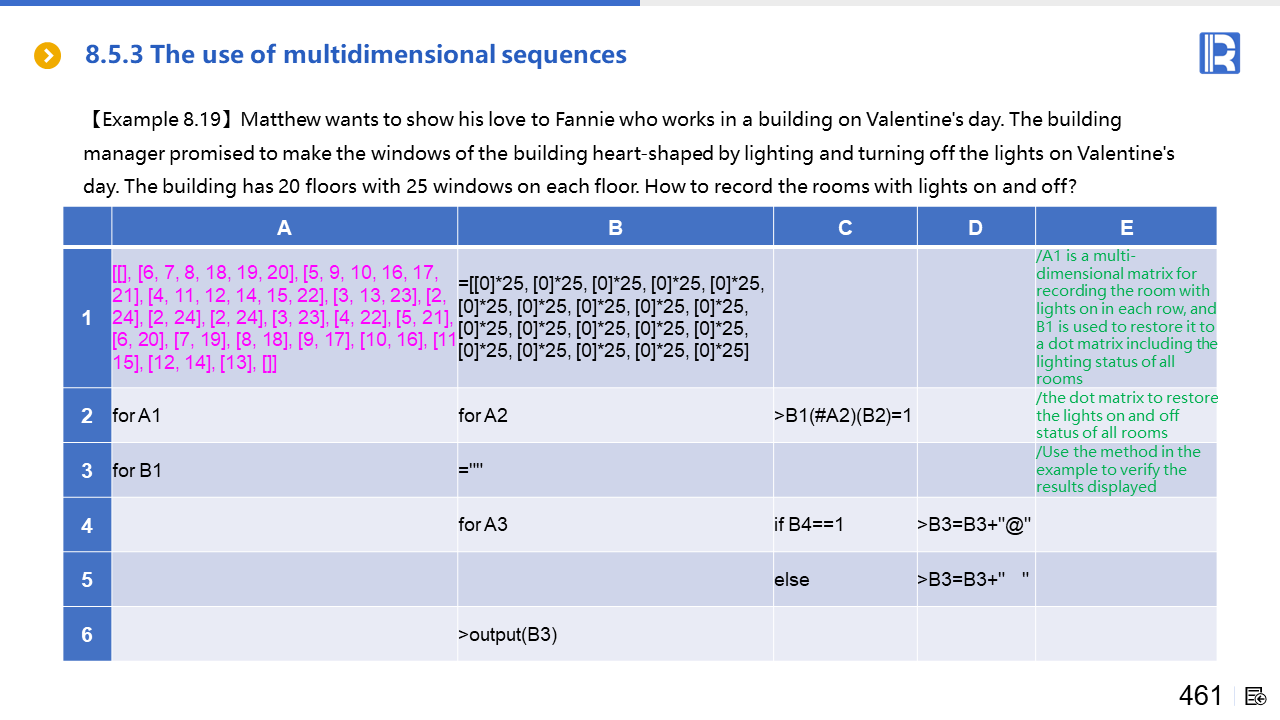Image resolution: width=1280 pixels, height=720 pixels.
Task: Click the green comment in cell E3
Action: coord(1126,470)
